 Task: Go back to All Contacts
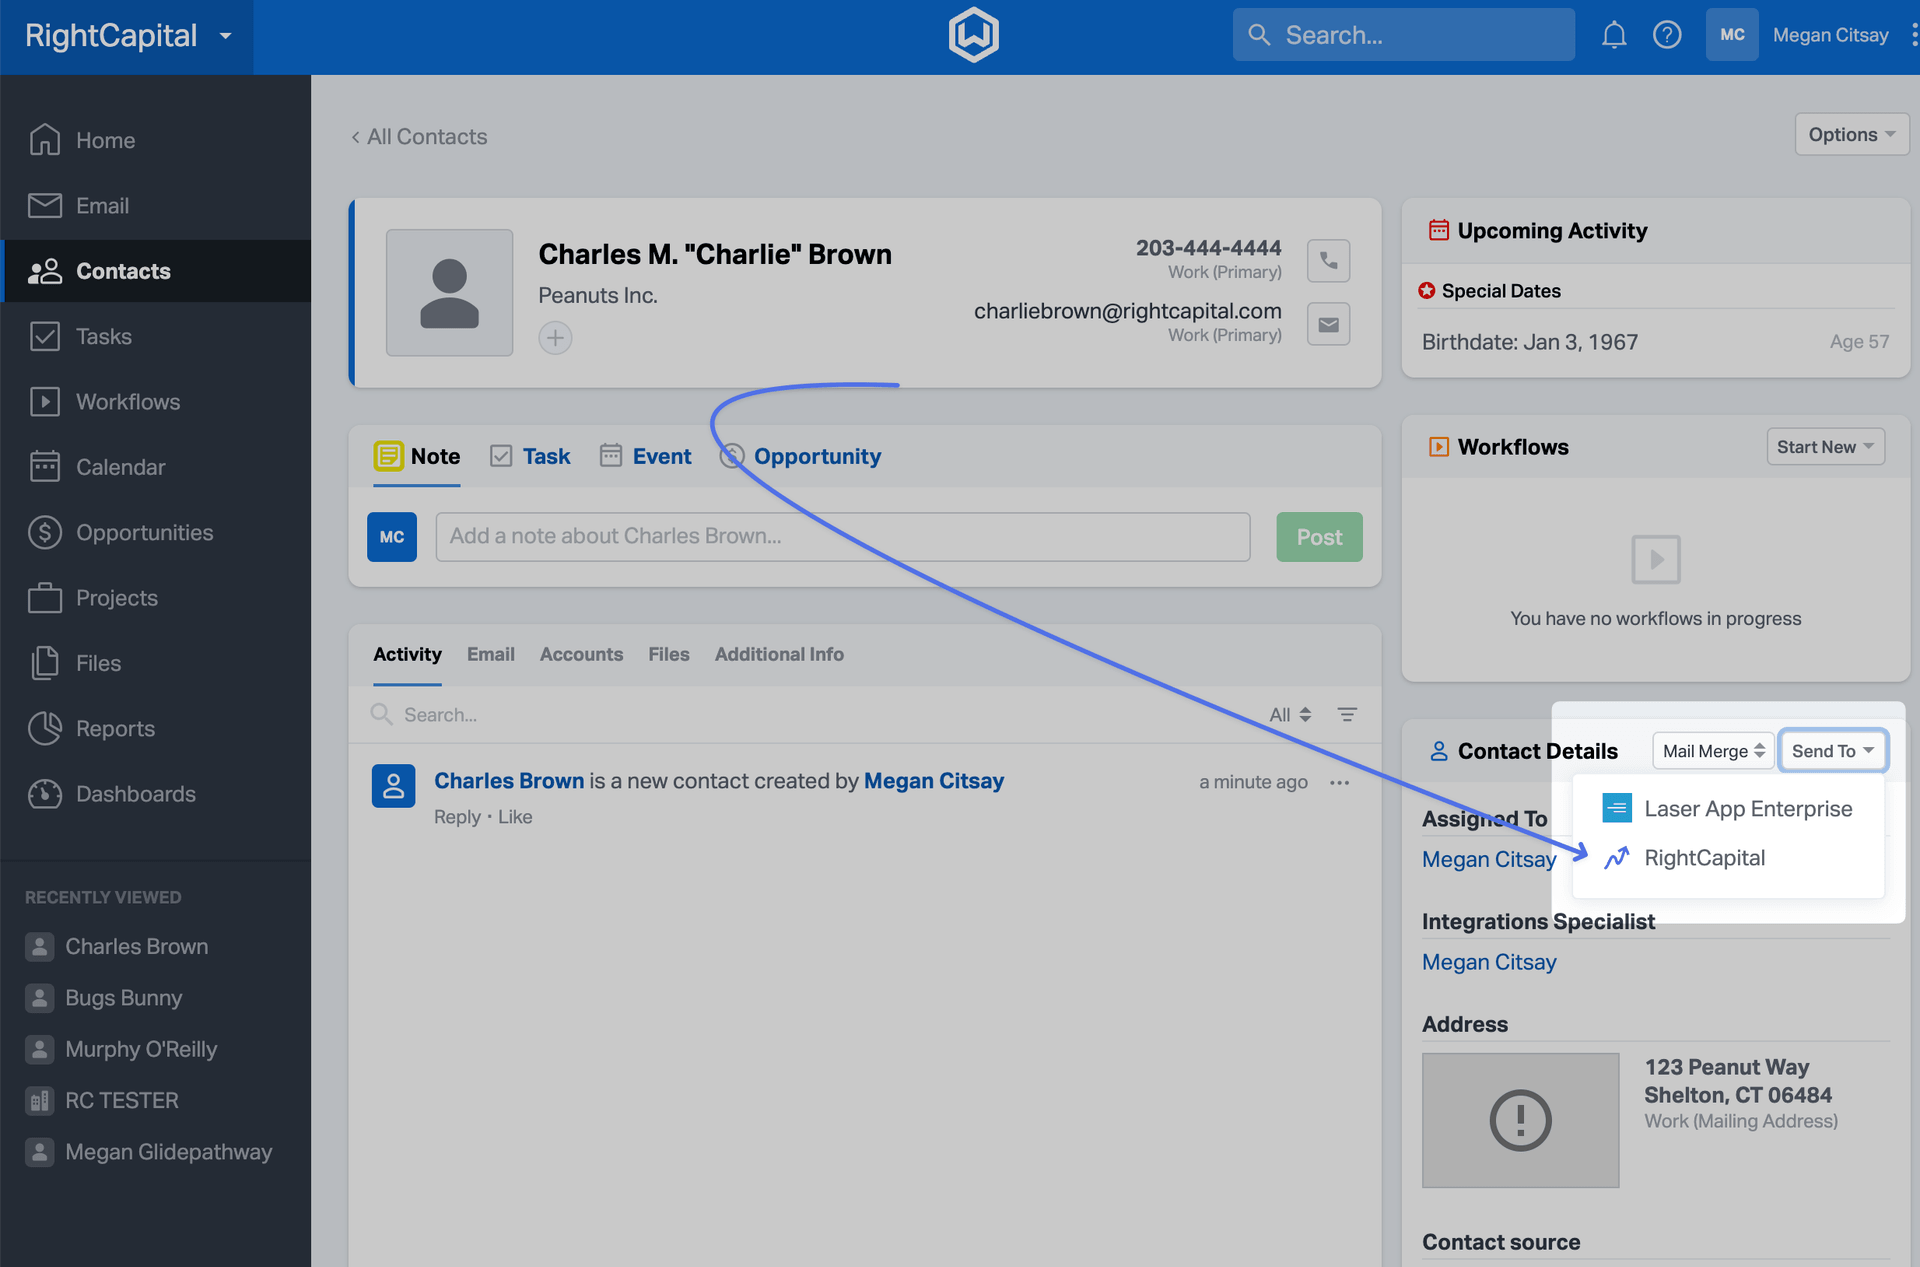(419, 137)
